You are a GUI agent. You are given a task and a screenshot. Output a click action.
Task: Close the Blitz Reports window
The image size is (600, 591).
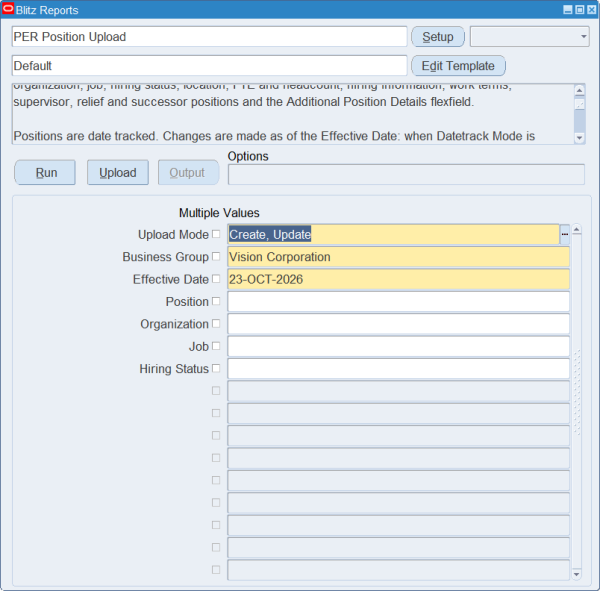pos(592,10)
